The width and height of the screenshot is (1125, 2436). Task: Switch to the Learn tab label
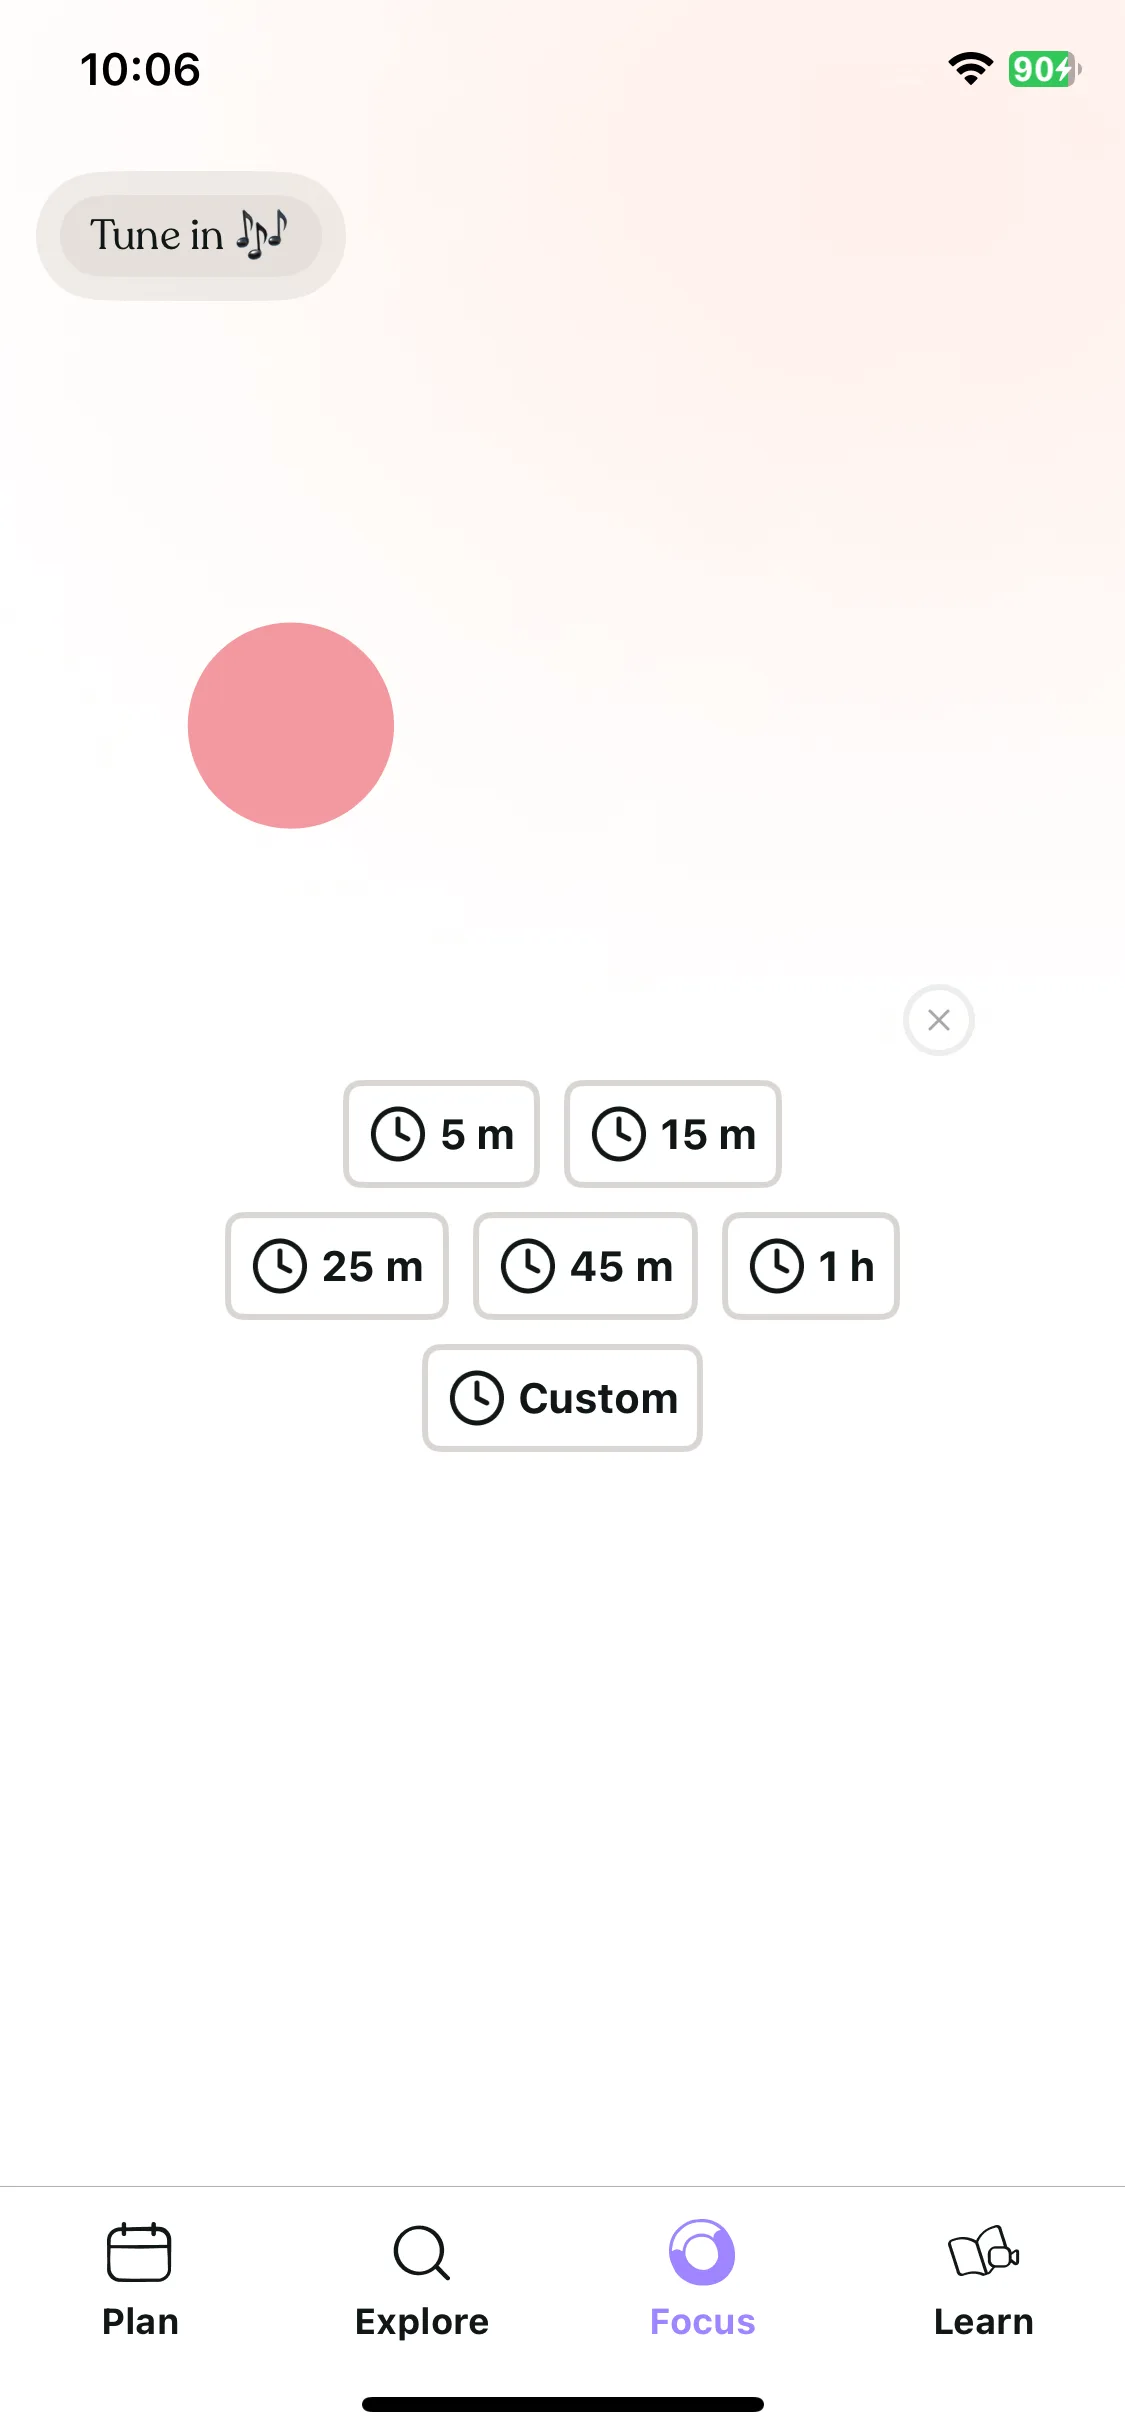click(983, 2322)
